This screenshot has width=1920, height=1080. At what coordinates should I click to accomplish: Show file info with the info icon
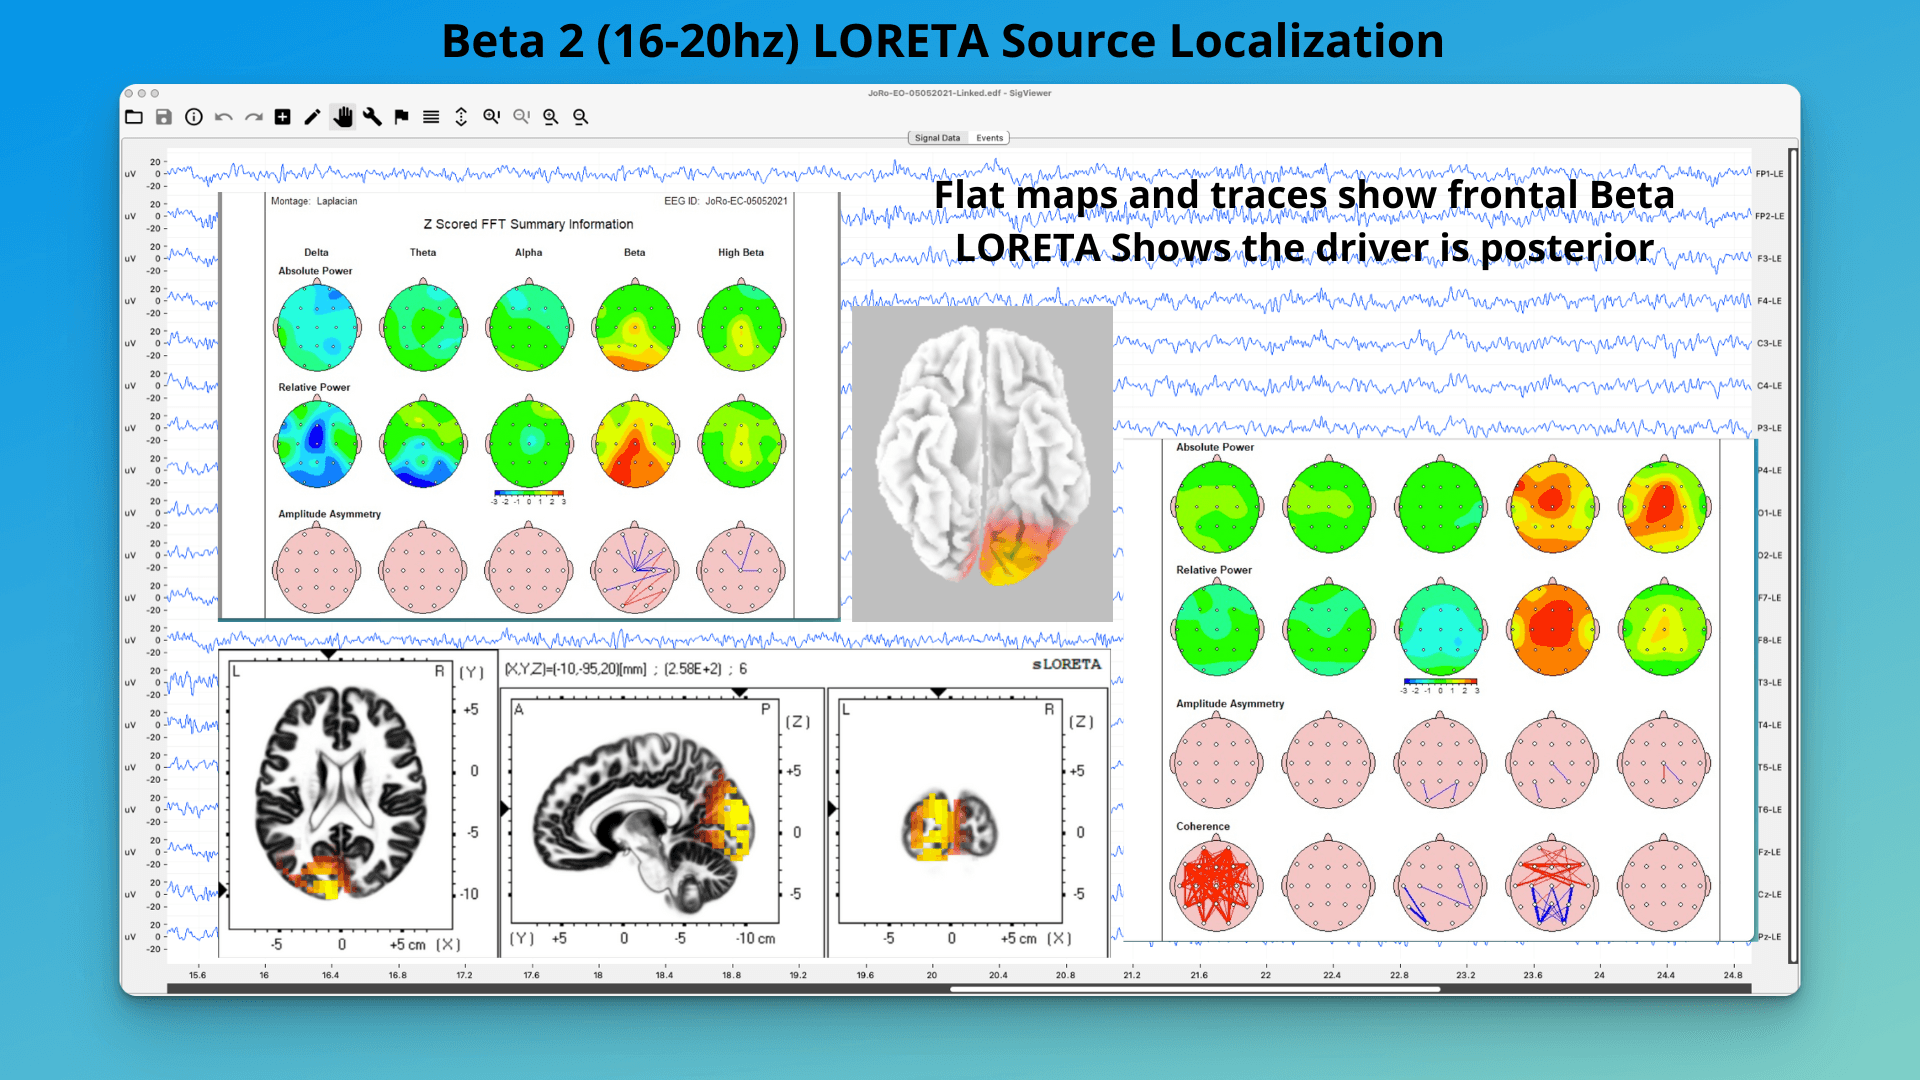point(193,117)
